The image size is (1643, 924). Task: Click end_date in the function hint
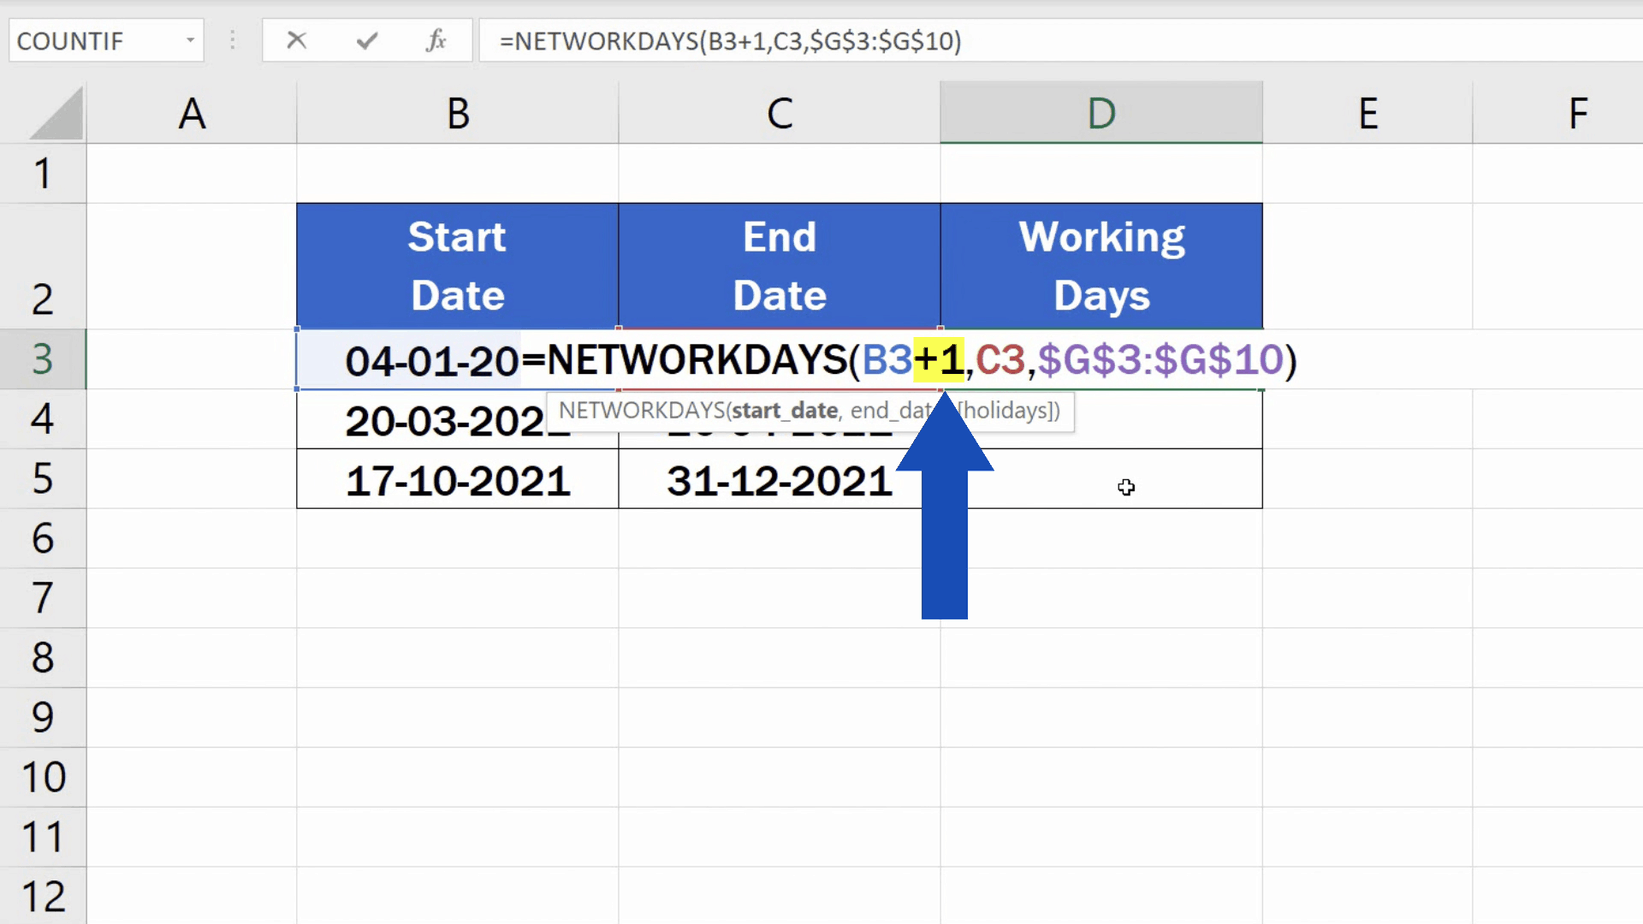(890, 410)
